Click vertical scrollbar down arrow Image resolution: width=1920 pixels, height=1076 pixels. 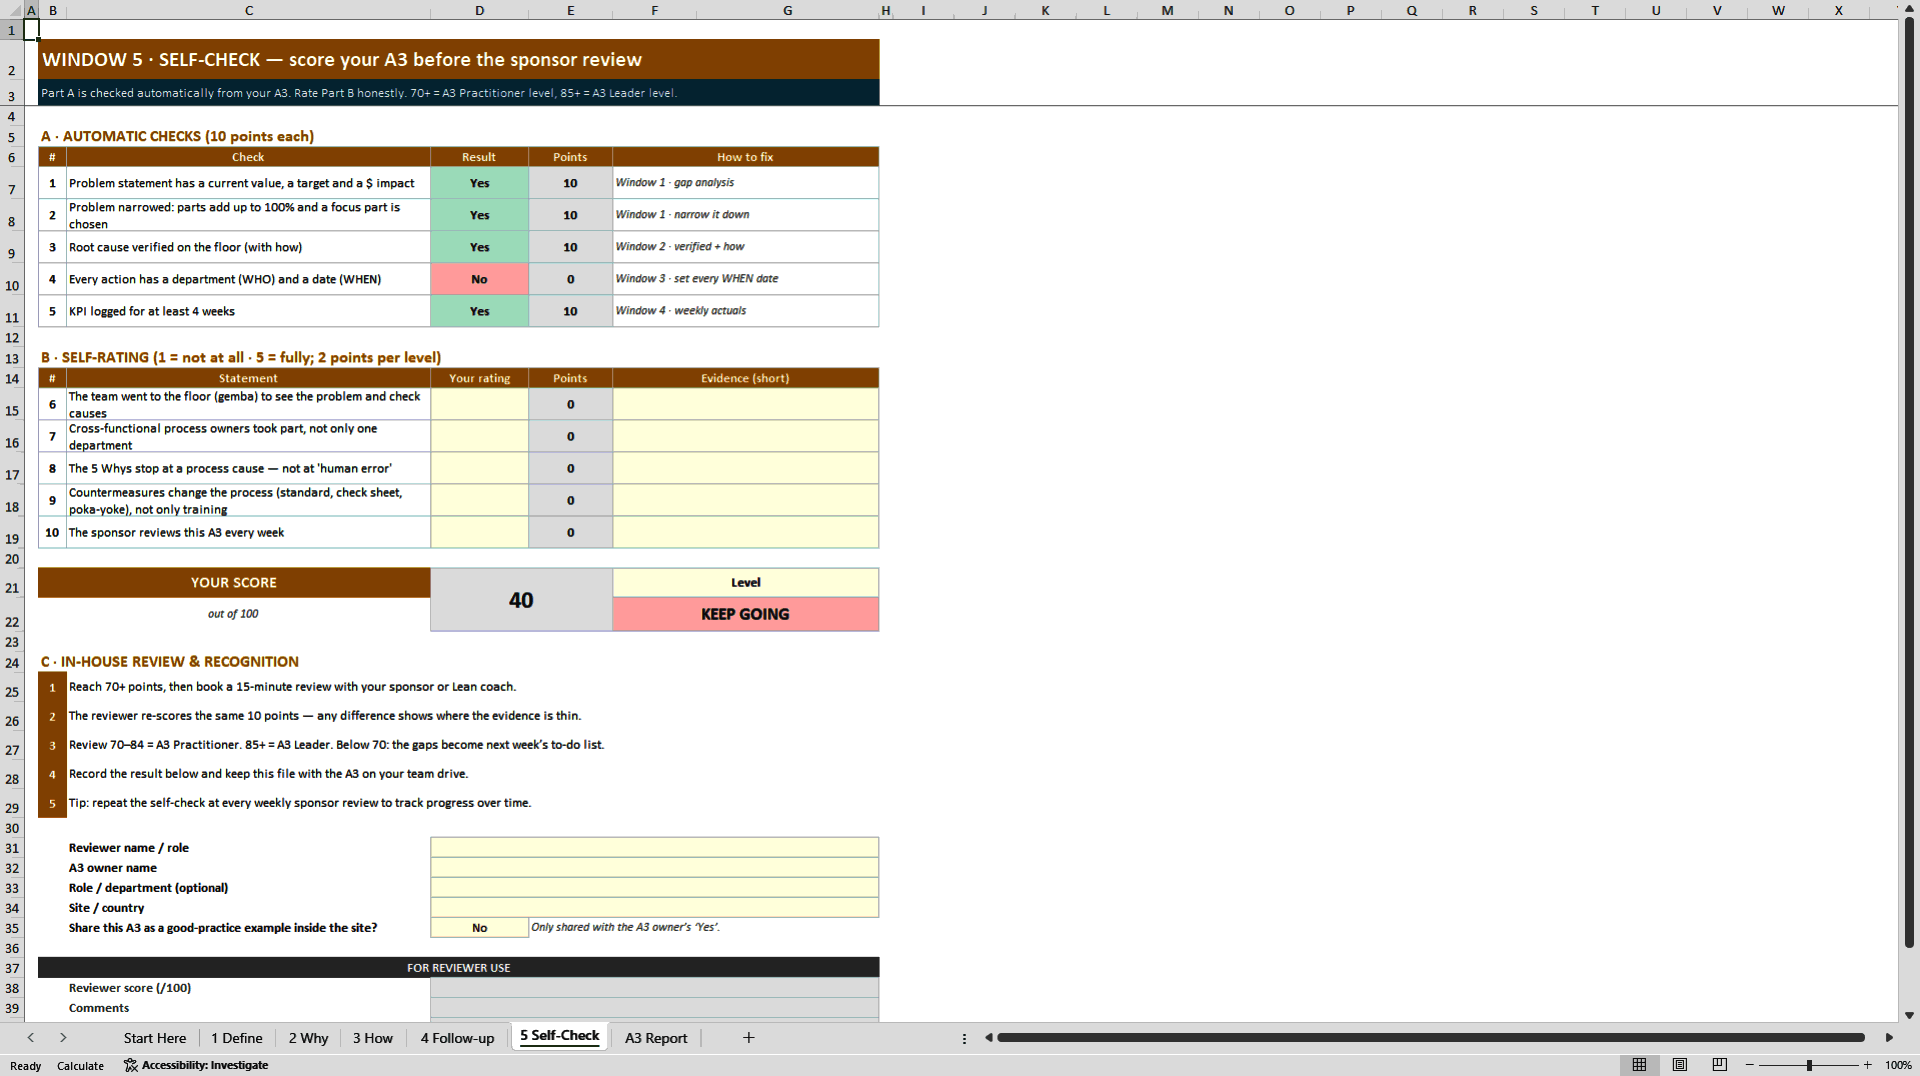tap(1909, 1015)
